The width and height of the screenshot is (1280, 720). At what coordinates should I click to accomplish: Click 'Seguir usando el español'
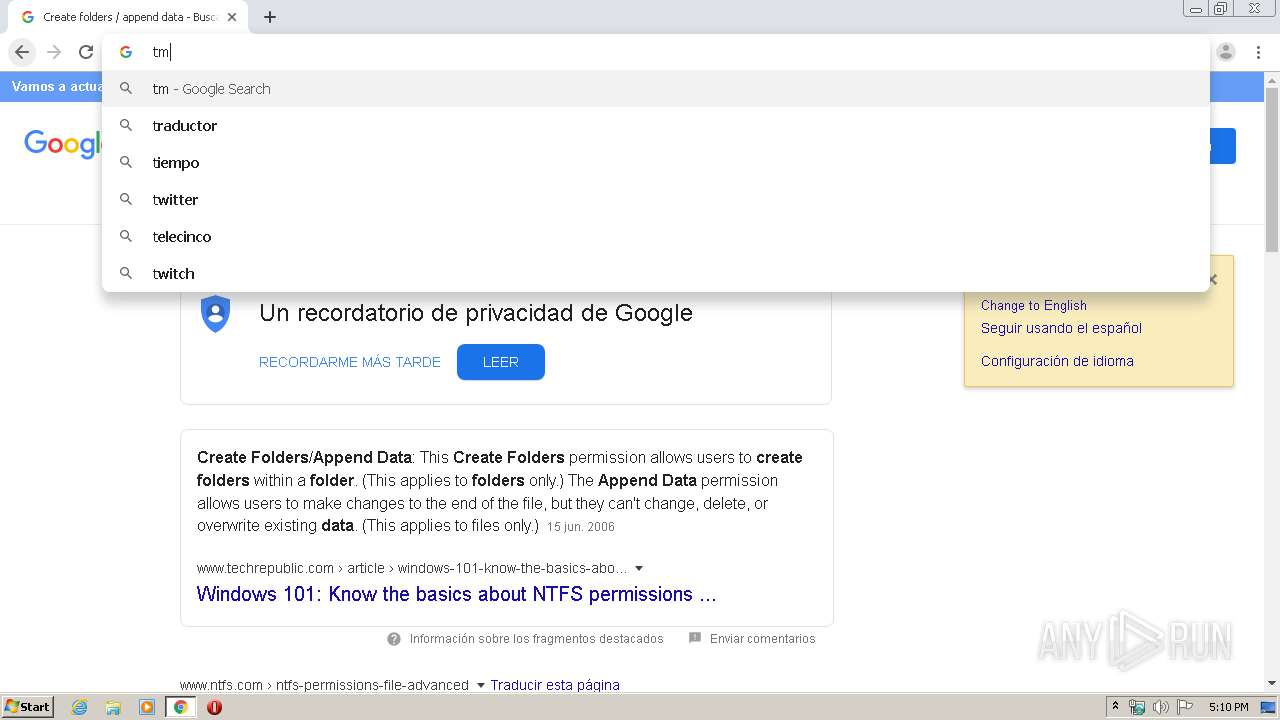(1061, 328)
